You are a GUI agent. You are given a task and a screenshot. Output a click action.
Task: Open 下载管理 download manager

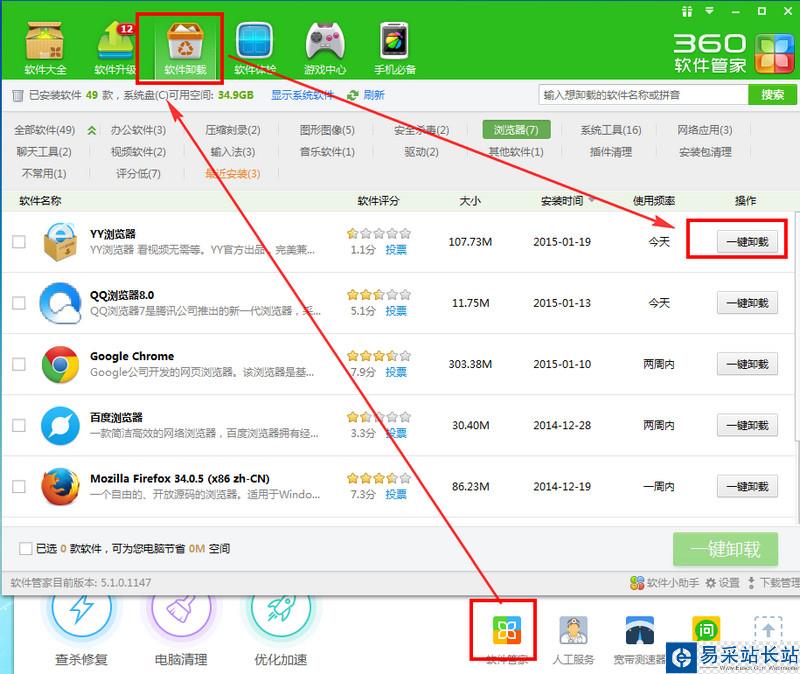773,583
